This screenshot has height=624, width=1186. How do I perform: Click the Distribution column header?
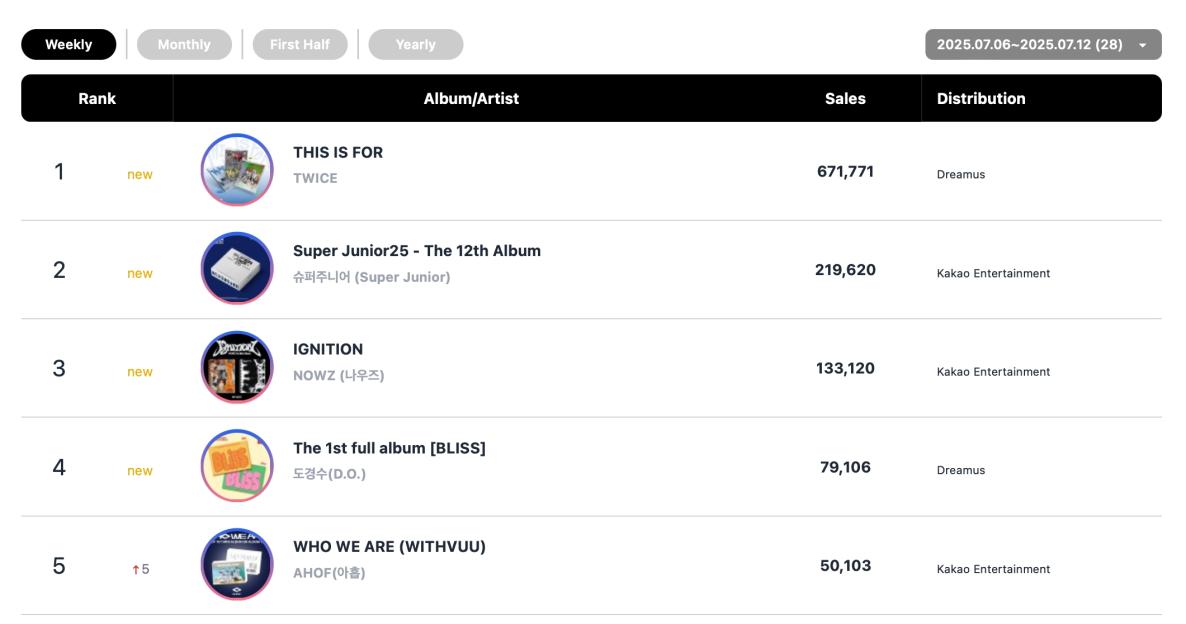tap(981, 98)
